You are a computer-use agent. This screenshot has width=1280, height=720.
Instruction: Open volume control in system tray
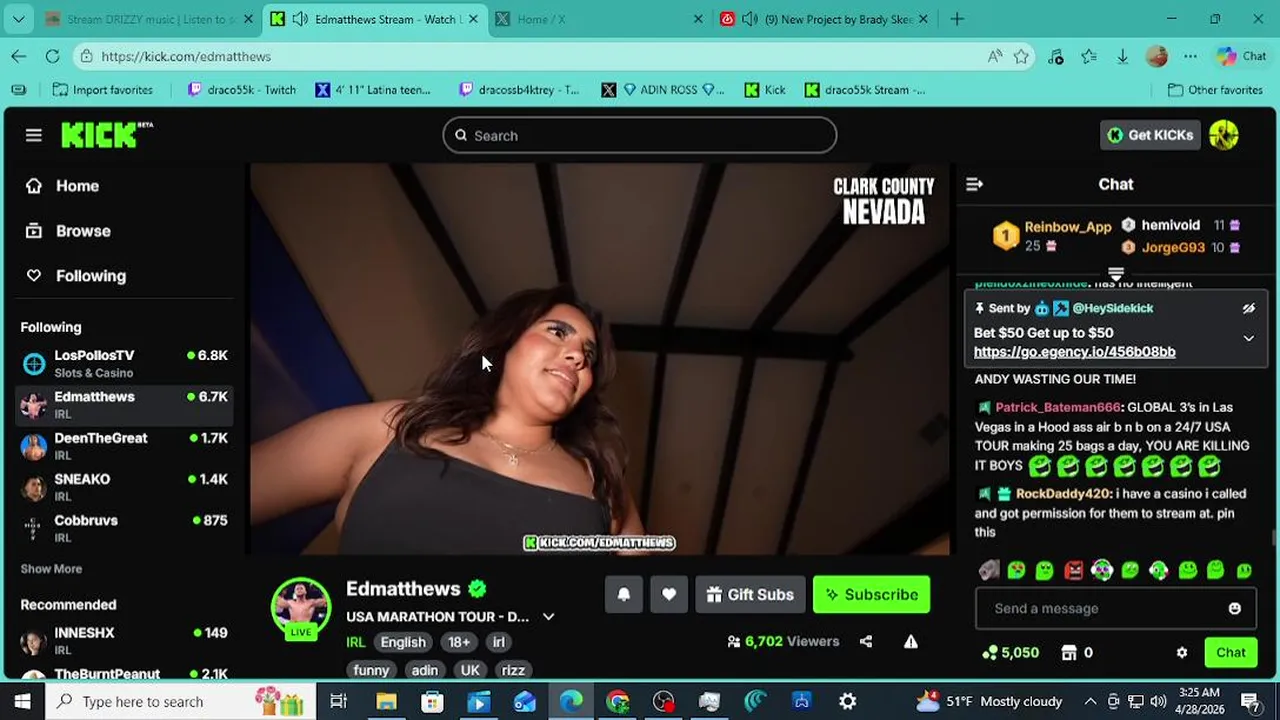(1158, 702)
